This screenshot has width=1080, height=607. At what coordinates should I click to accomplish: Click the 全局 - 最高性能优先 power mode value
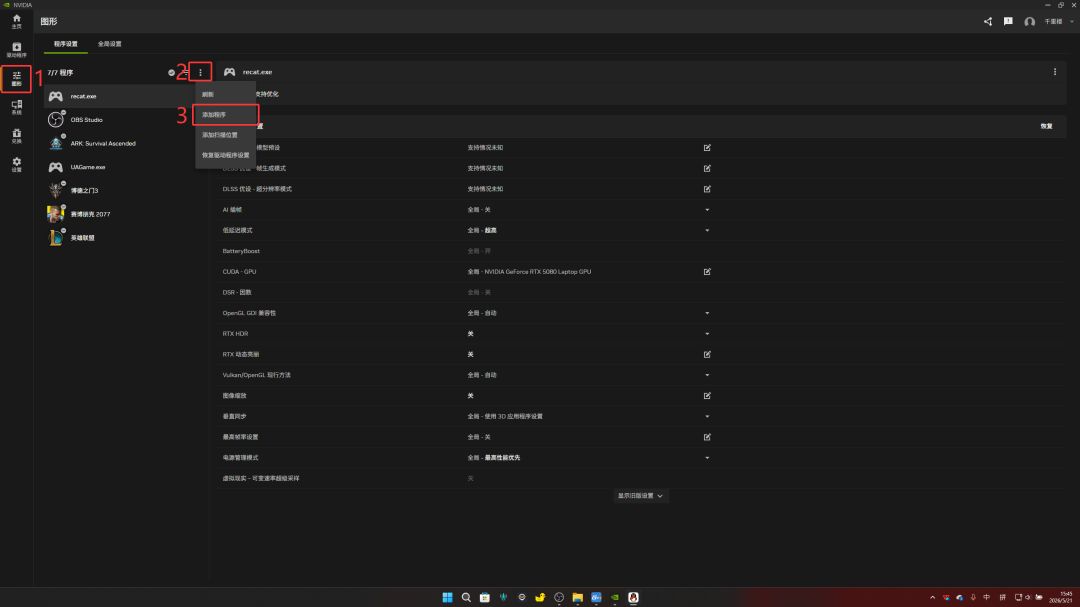[x=493, y=457]
